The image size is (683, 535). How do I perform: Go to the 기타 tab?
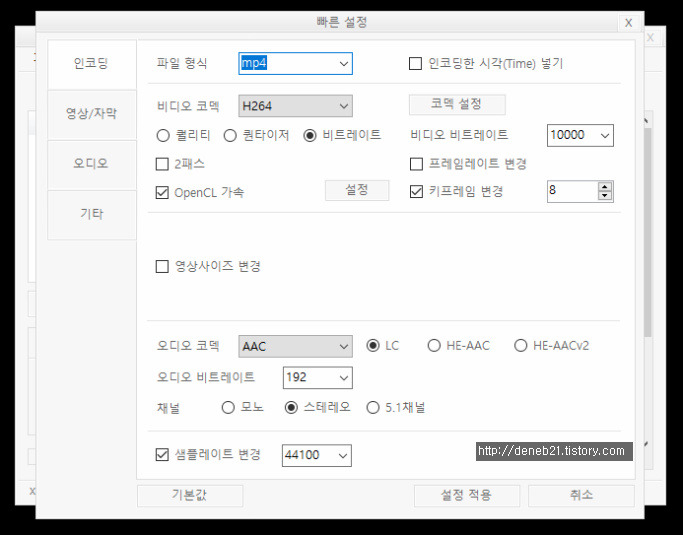coord(91,214)
